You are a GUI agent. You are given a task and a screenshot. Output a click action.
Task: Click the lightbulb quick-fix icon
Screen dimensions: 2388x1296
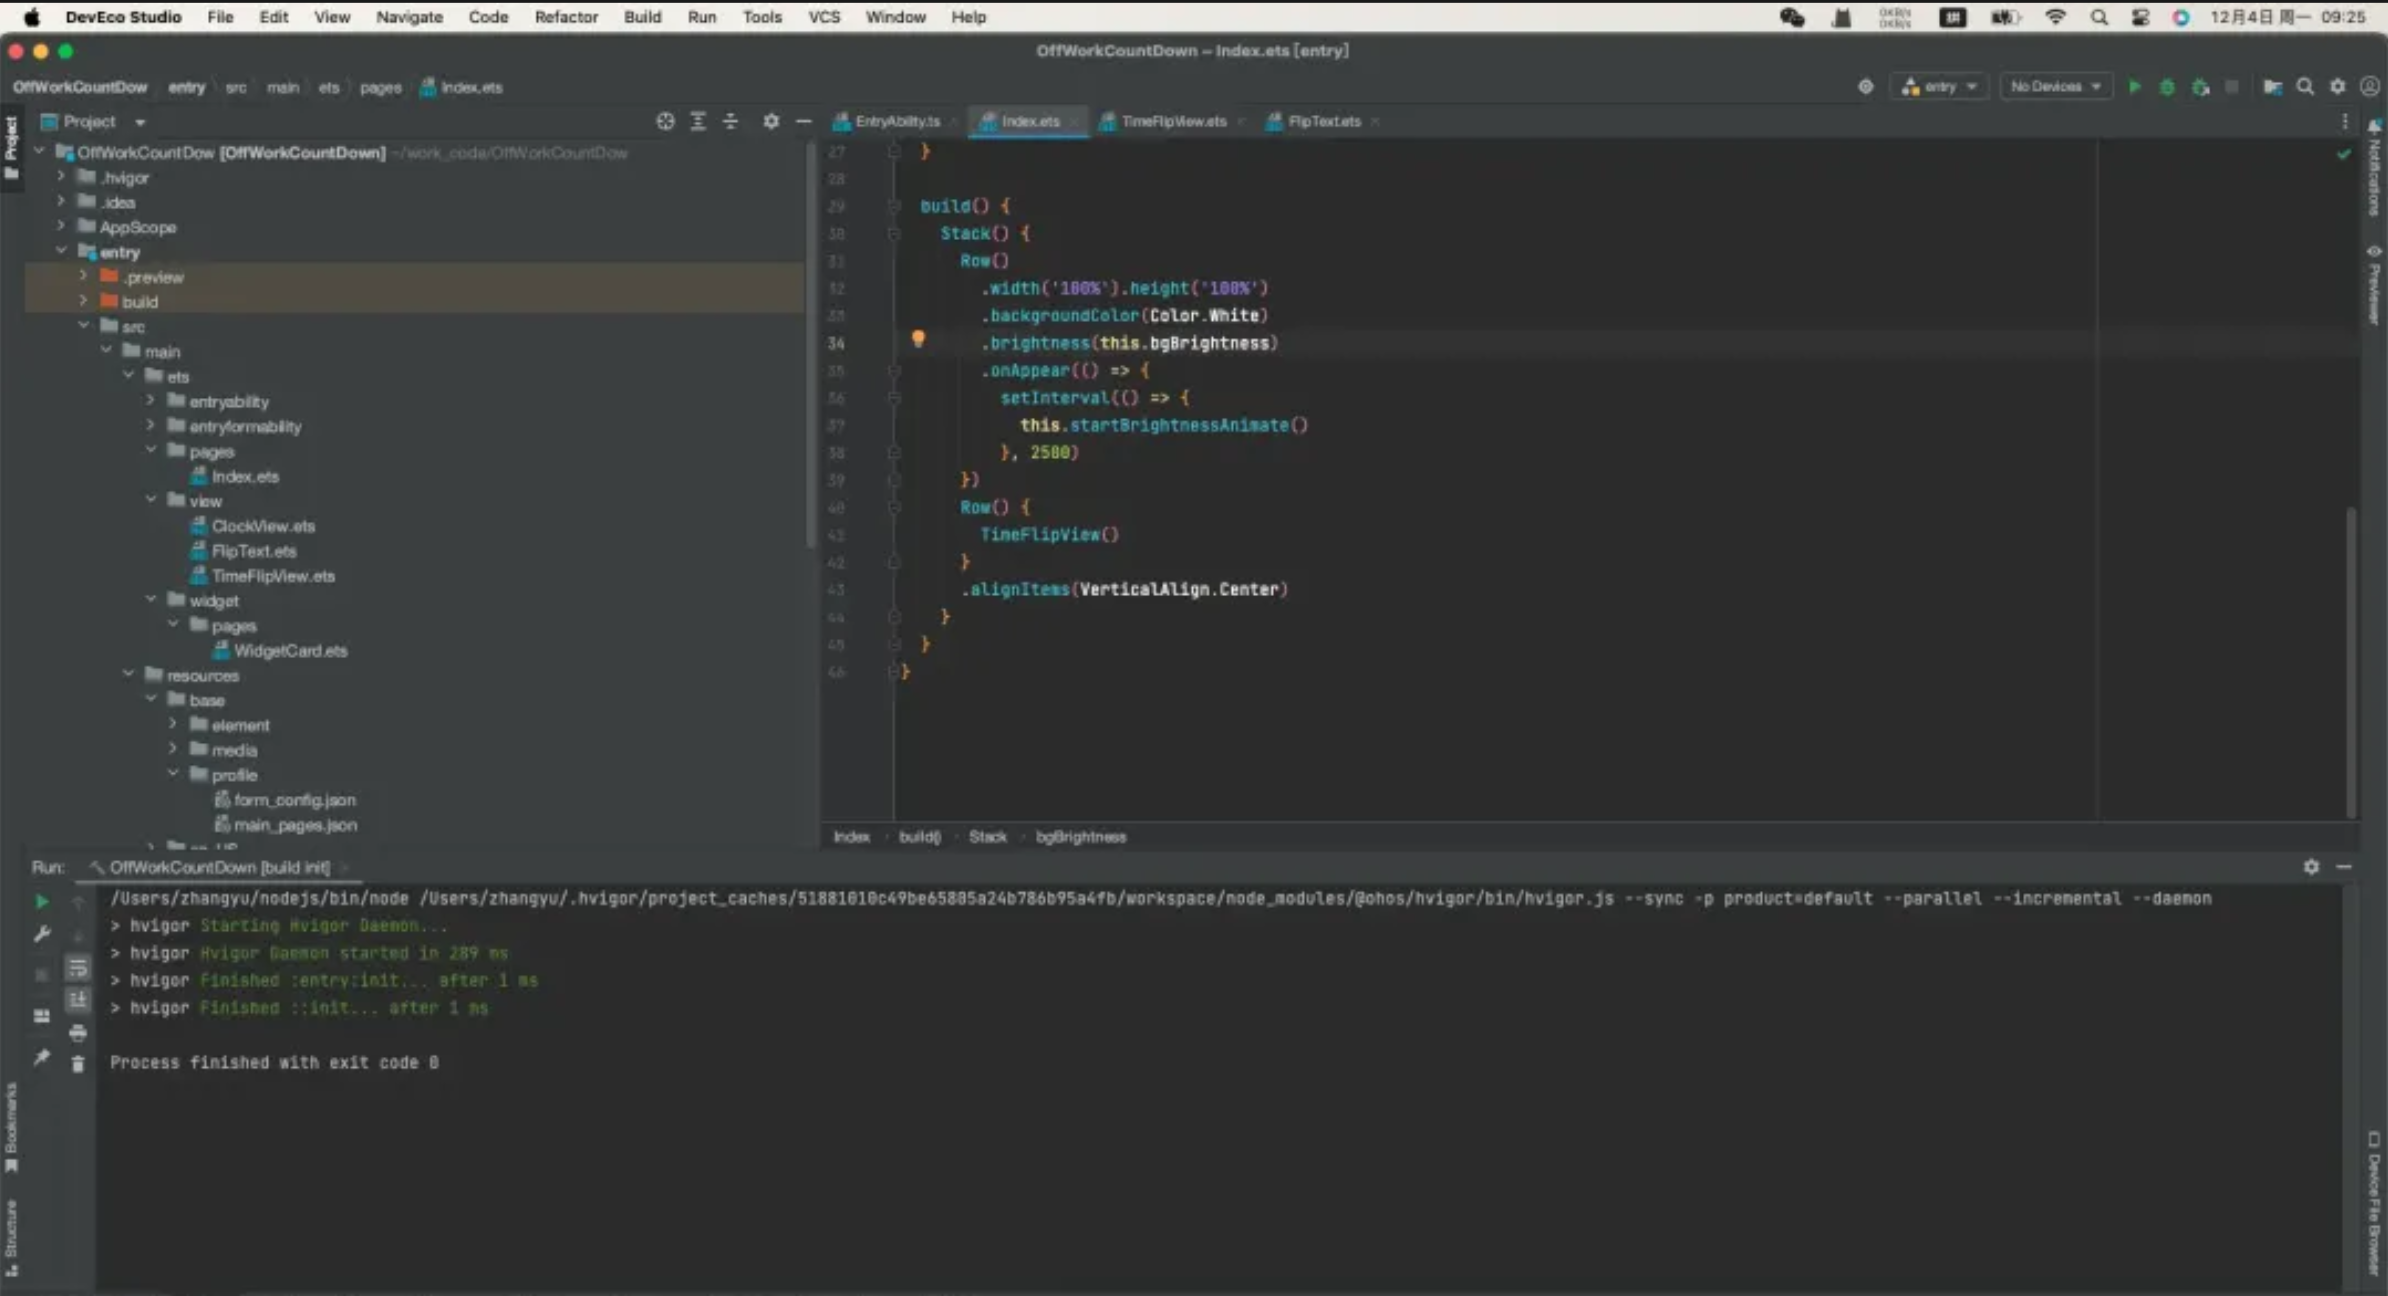918,339
